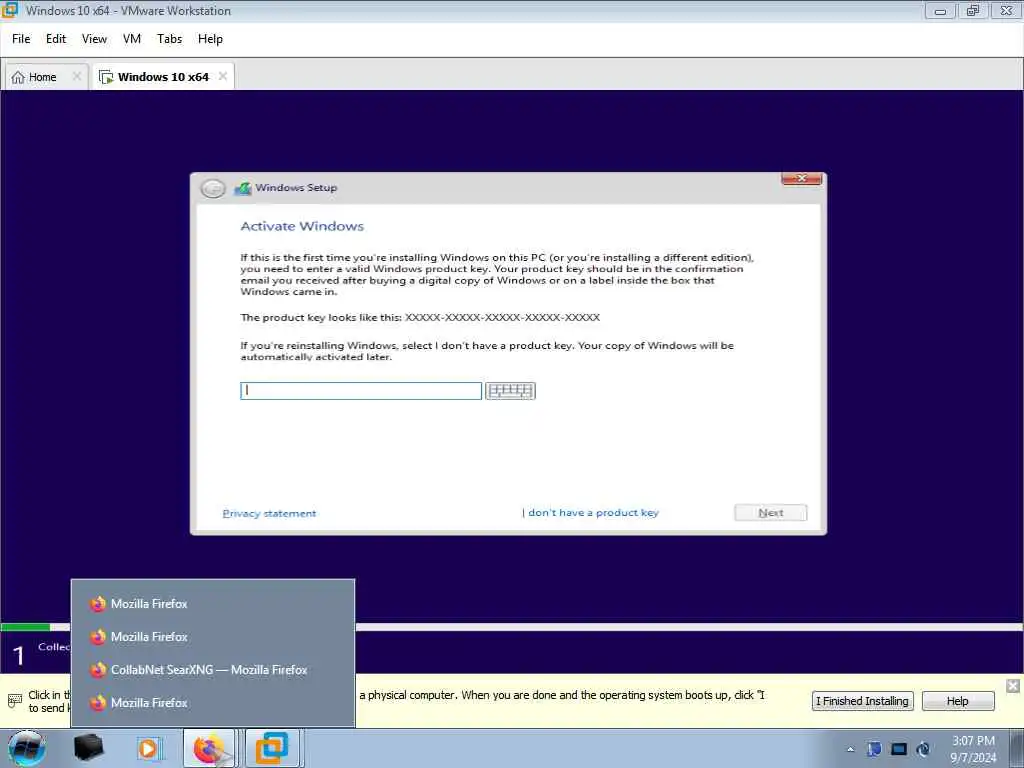Click into the product key field
1024x768 pixels.
[360, 391]
